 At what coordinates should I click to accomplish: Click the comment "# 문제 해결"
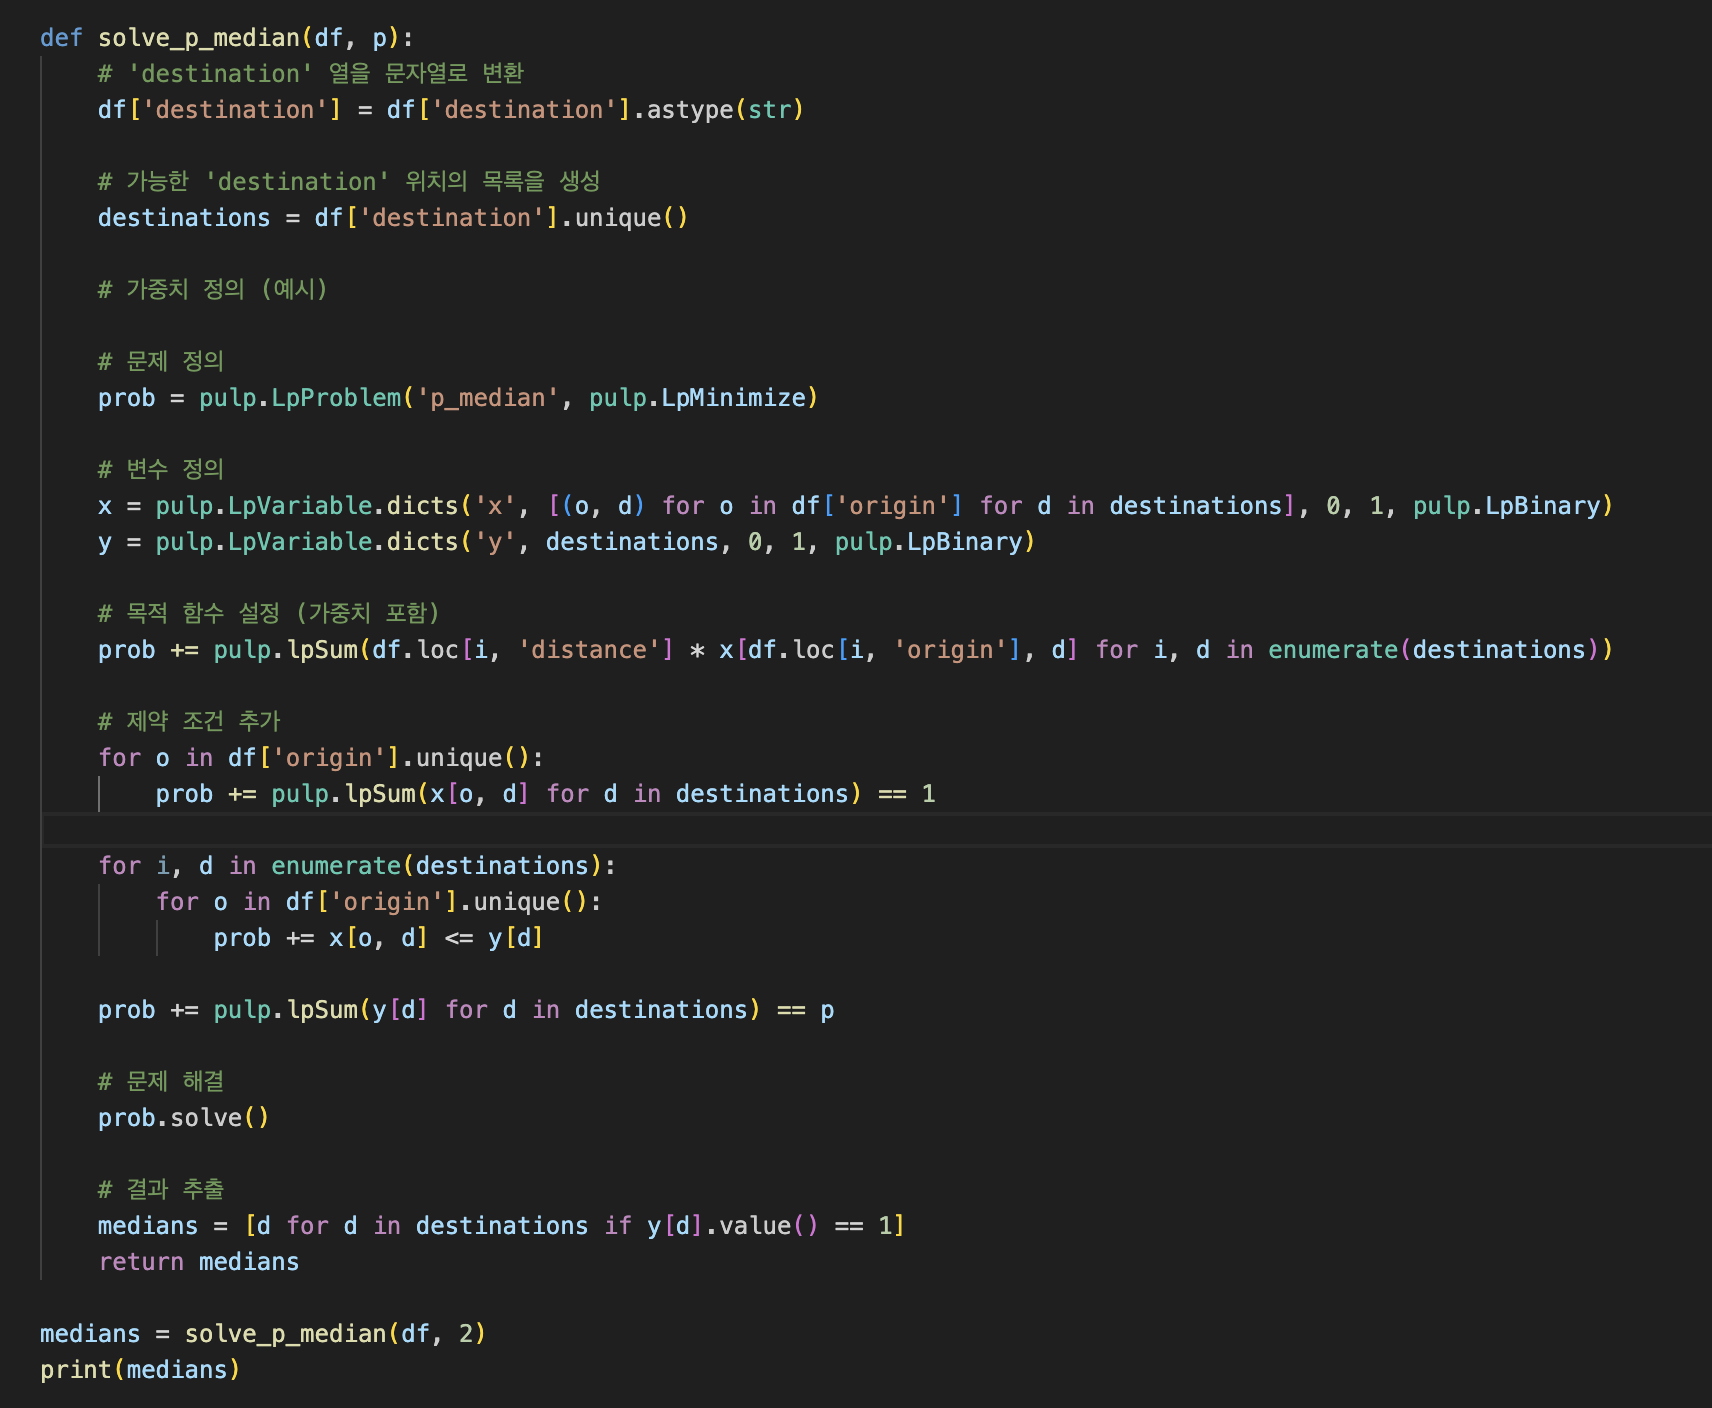161,1082
